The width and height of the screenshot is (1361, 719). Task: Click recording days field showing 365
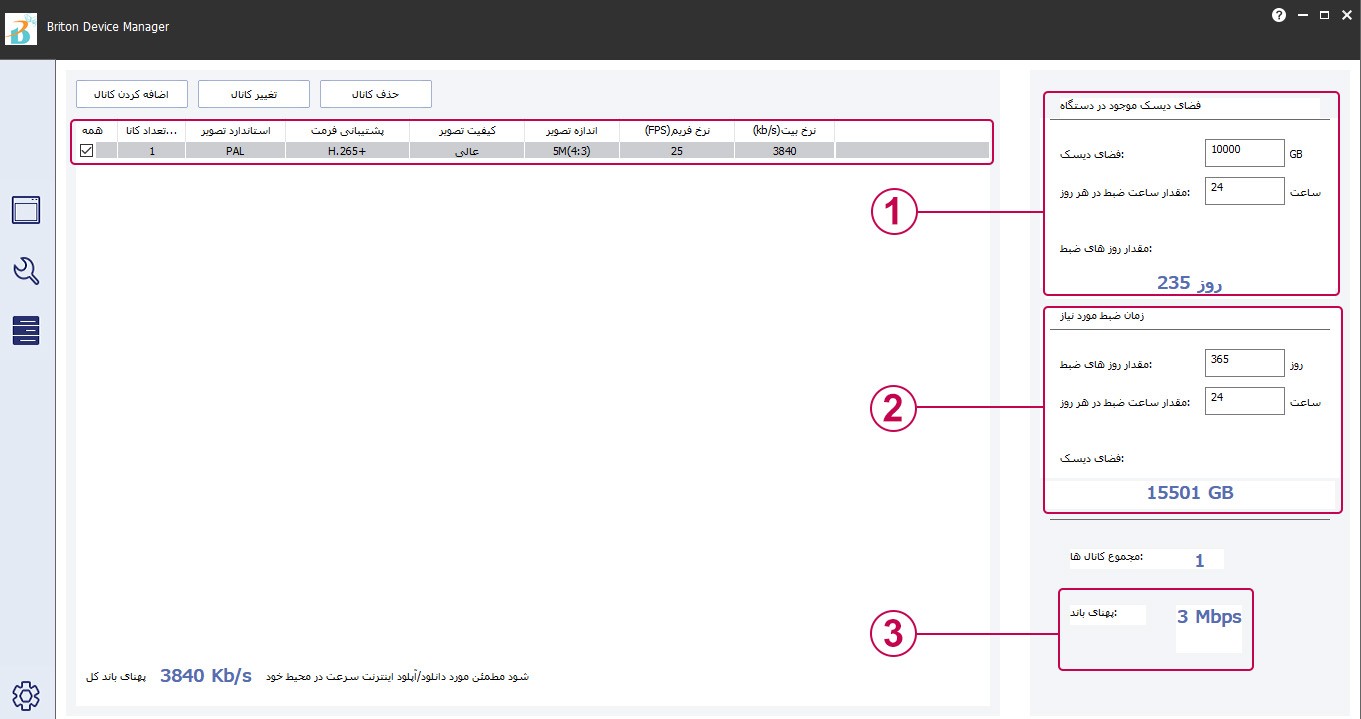click(1244, 363)
